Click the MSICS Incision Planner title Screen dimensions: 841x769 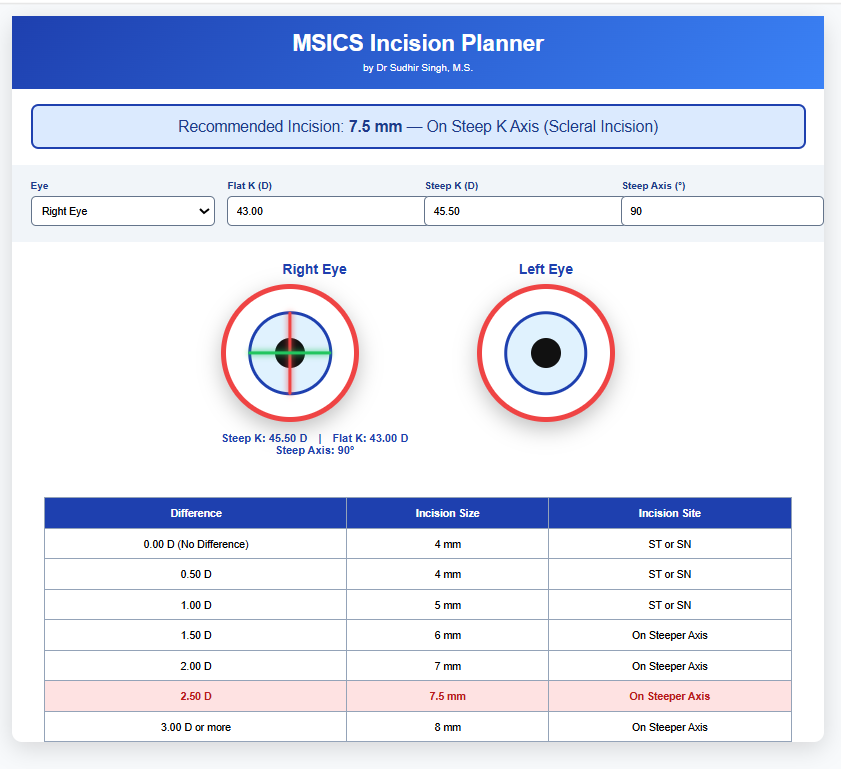pyautogui.click(x=418, y=43)
